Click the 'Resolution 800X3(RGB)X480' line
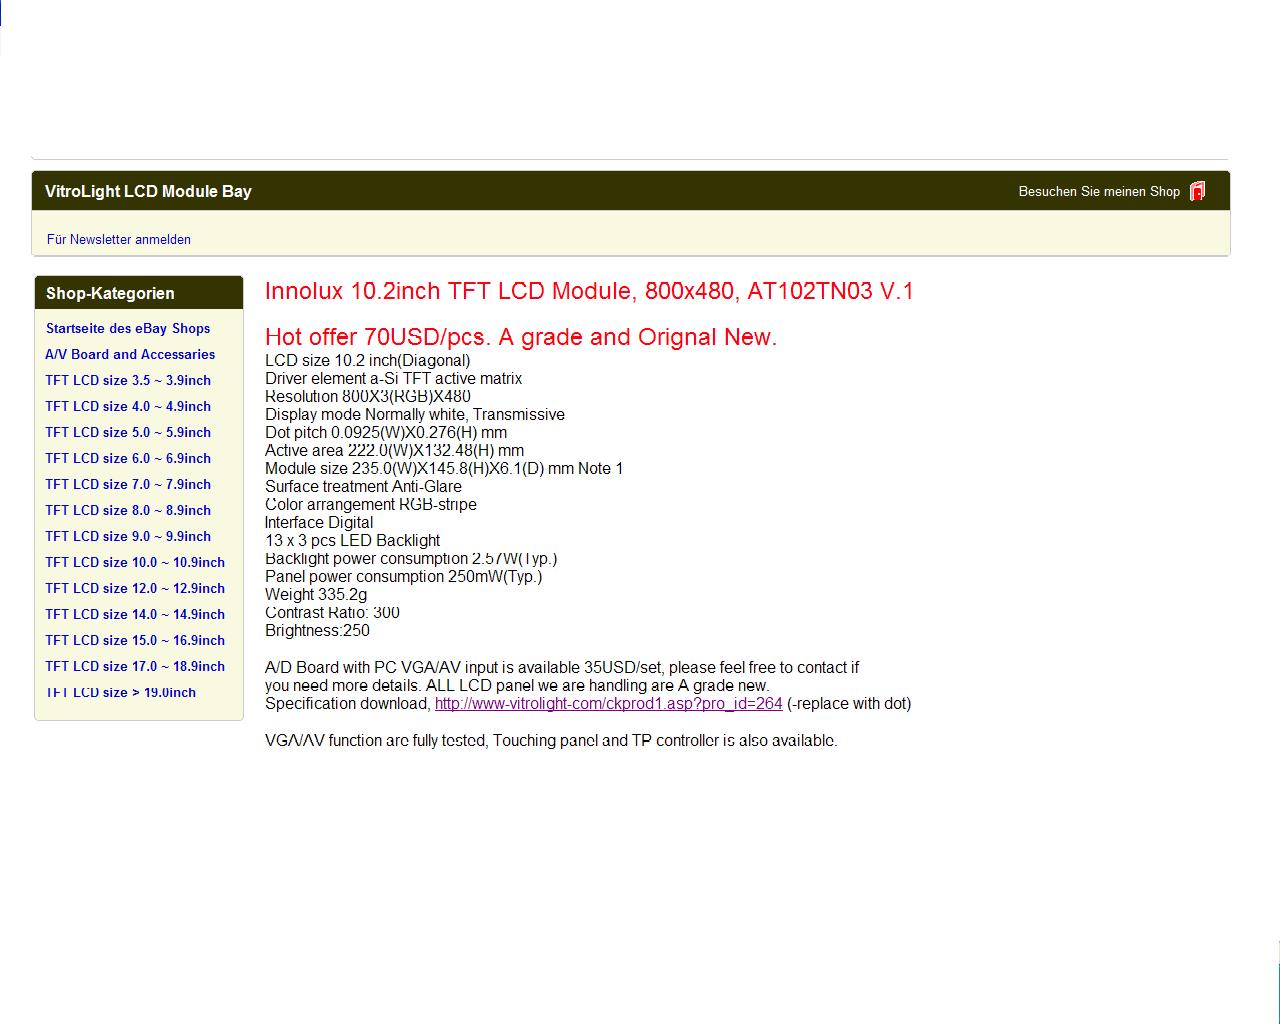1280x1024 pixels. (368, 396)
